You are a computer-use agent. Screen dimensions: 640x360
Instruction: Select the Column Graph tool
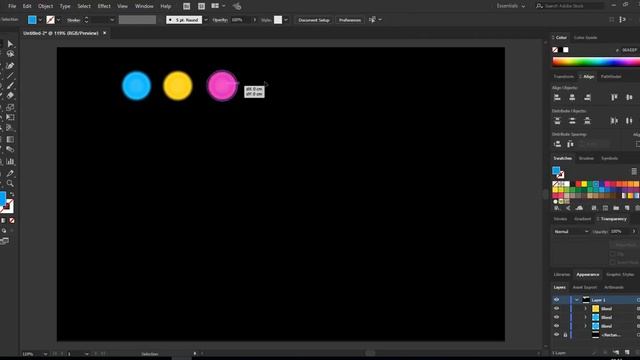point(10,162)
